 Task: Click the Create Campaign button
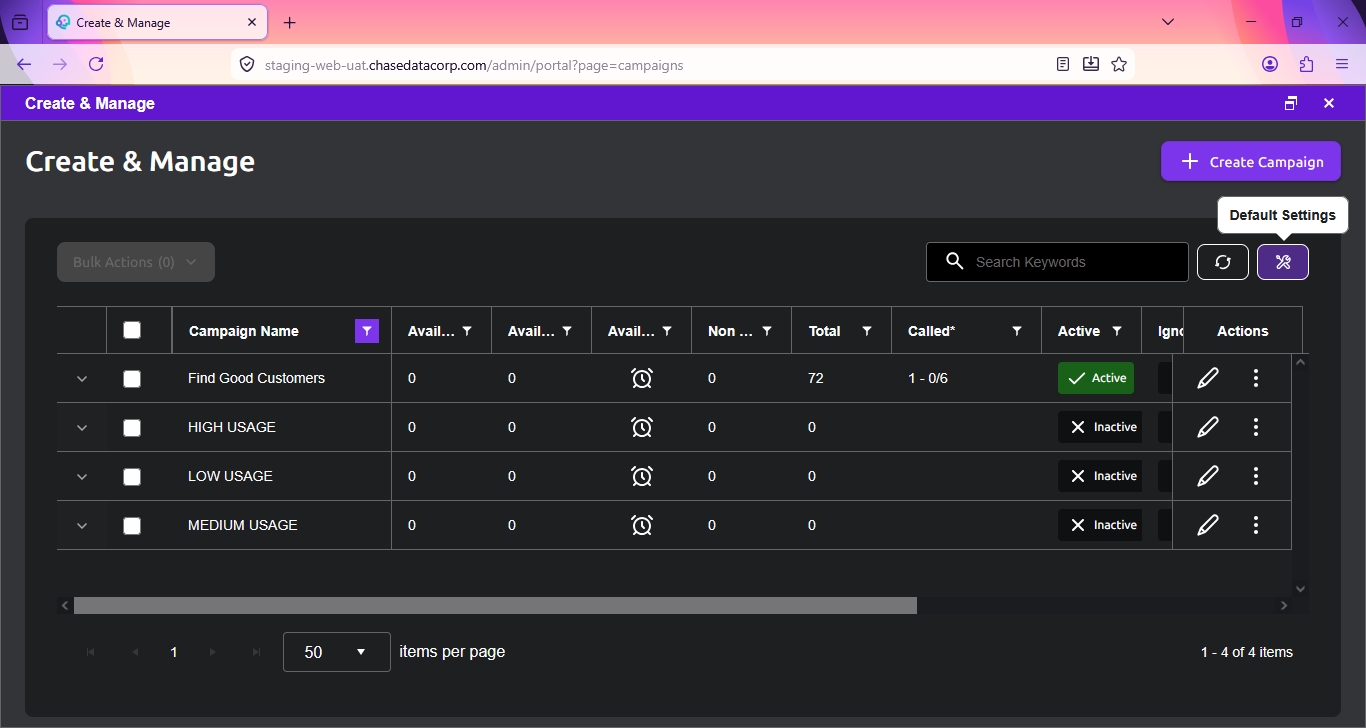(x=1251, y=161)
